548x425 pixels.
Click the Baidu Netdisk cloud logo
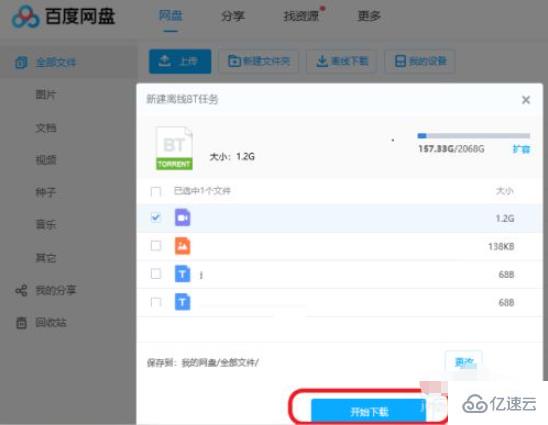[26, 16]
